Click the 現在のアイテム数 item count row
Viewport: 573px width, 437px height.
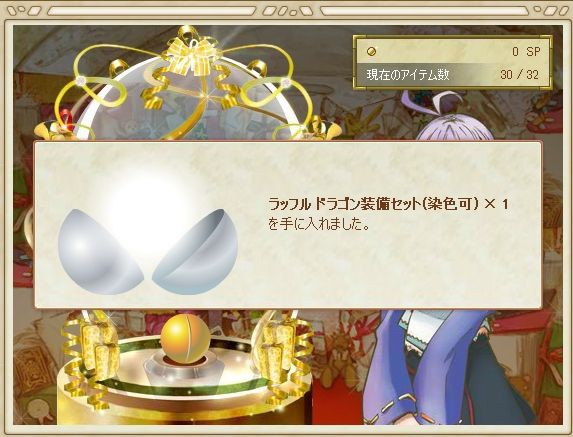pos(452,75)
